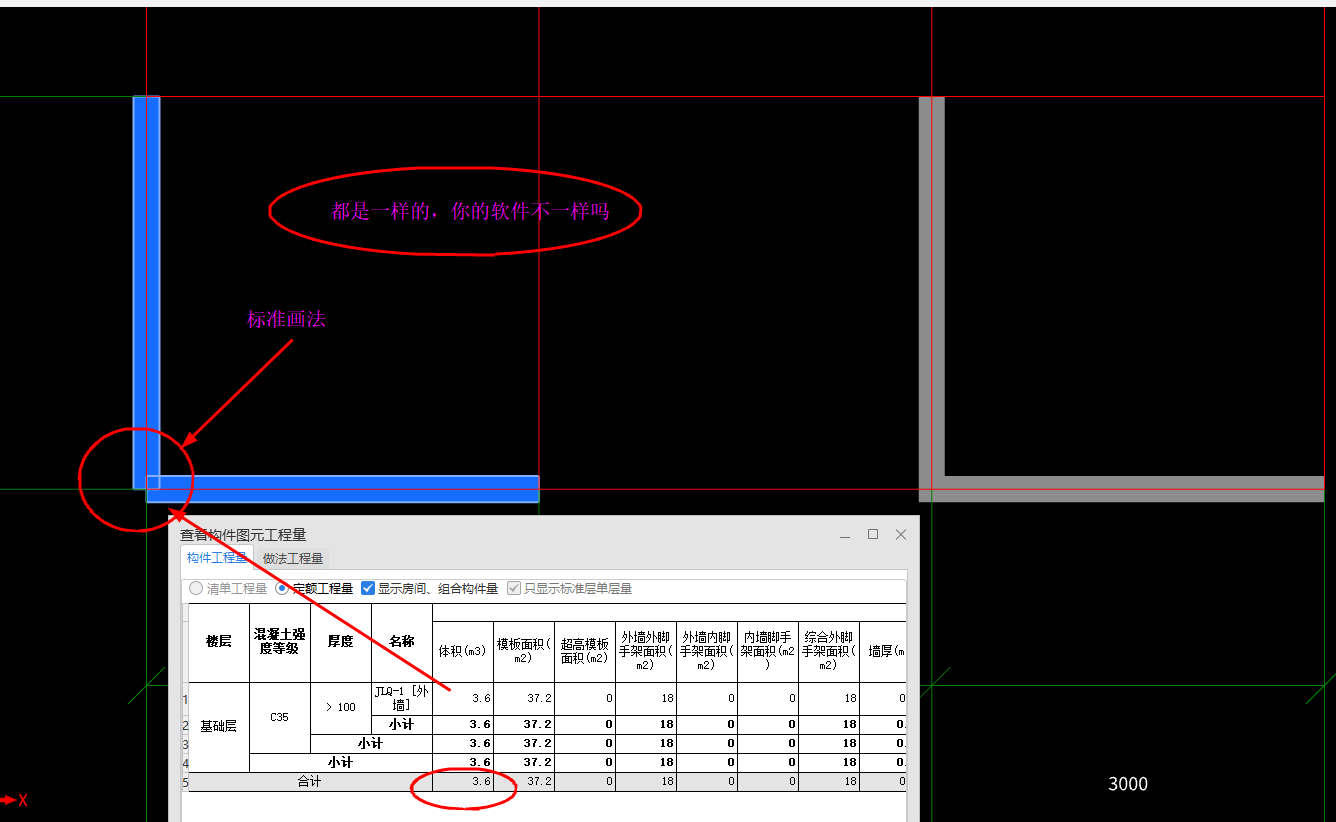The height and width of the screenshot is (822, 1336).
Task: Click the 综合外脚手架面积 column header
Action: 829,651
